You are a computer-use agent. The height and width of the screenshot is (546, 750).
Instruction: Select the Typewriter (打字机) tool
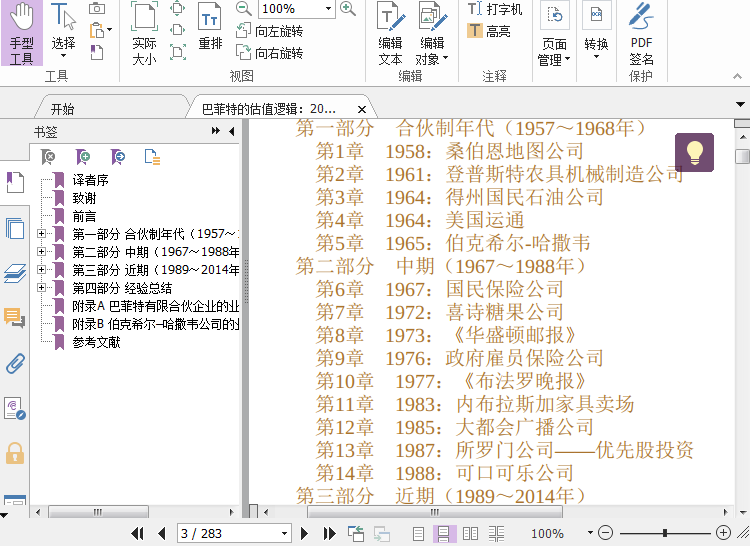[495, 9]
